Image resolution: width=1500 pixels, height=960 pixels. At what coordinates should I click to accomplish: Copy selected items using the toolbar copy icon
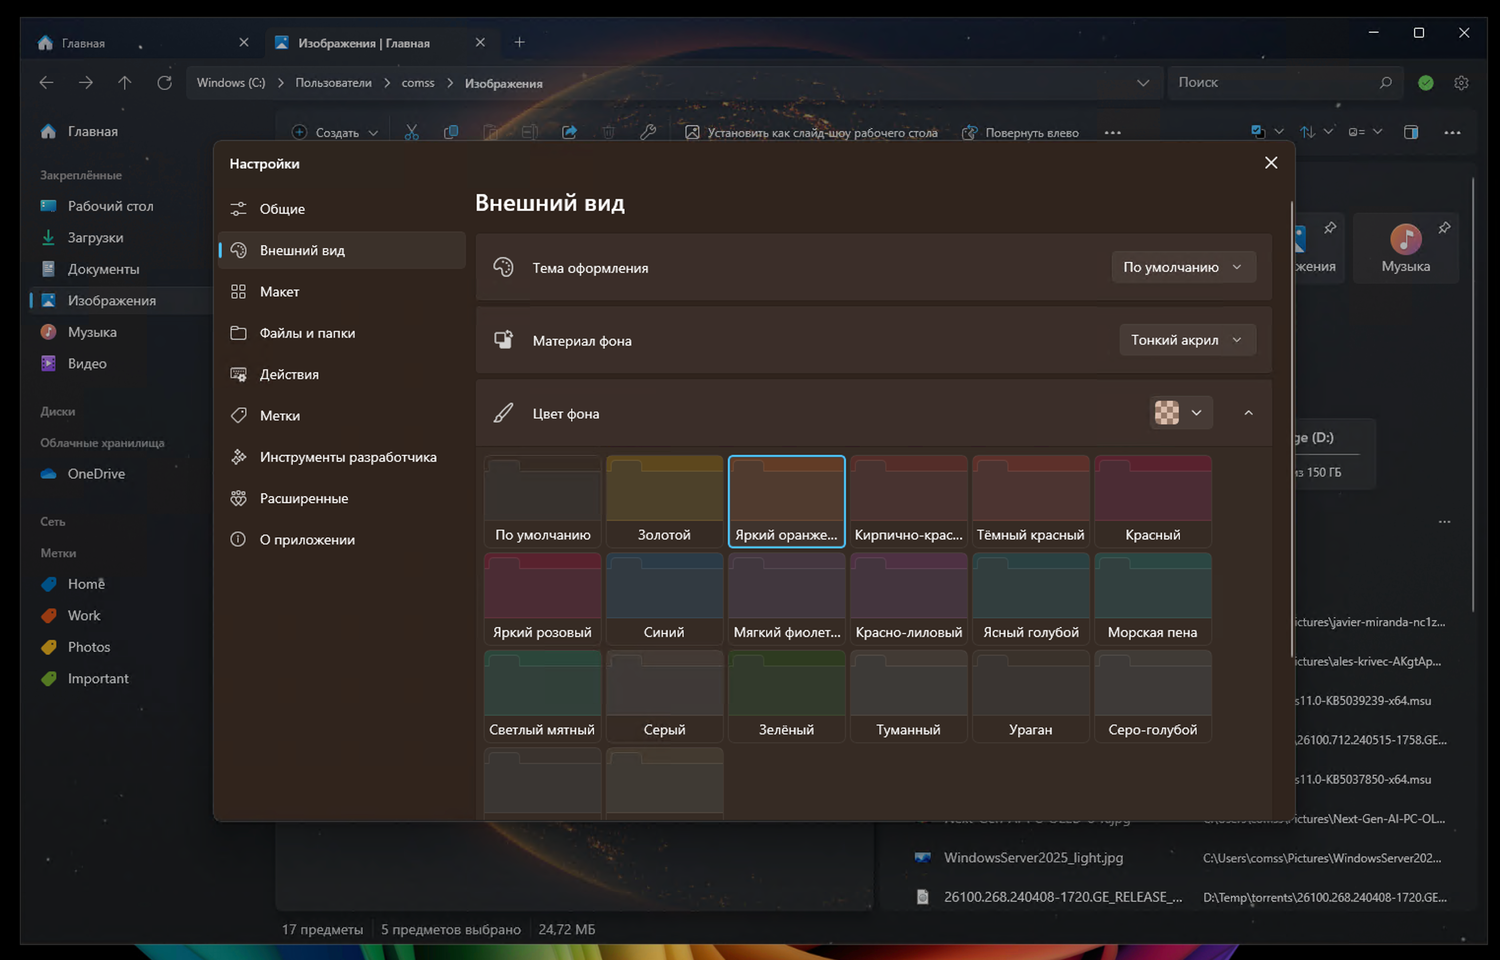click(x=451, y=132)
